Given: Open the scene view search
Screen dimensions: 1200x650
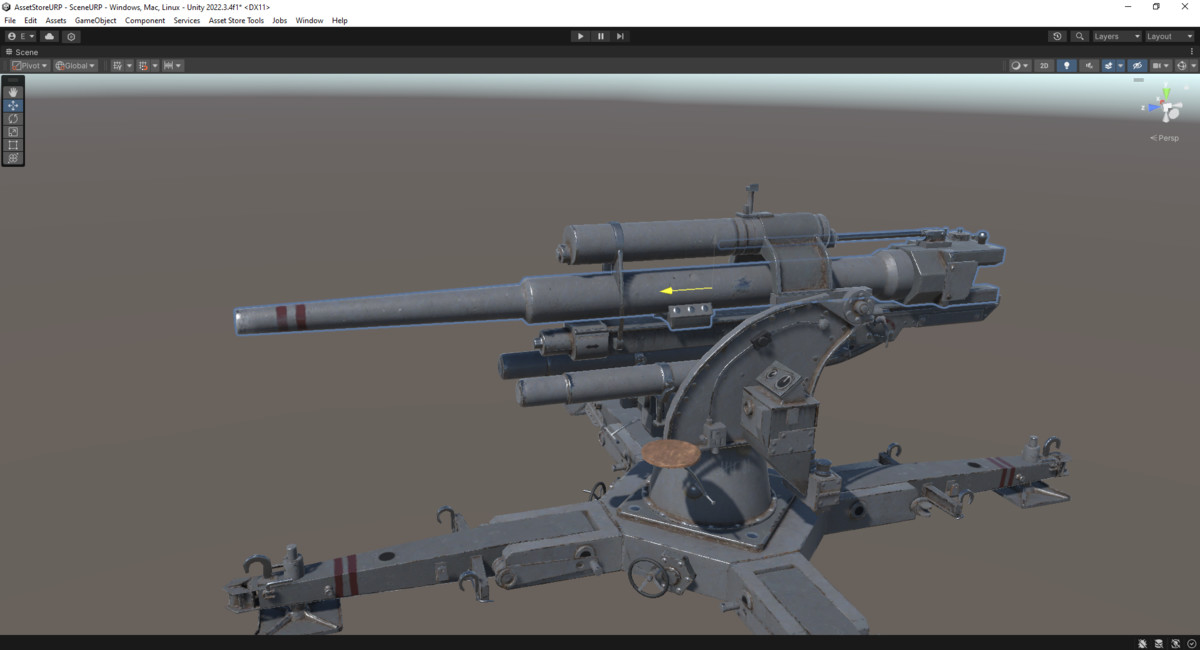Looking at the screenshot, I should click(1079, 36).
